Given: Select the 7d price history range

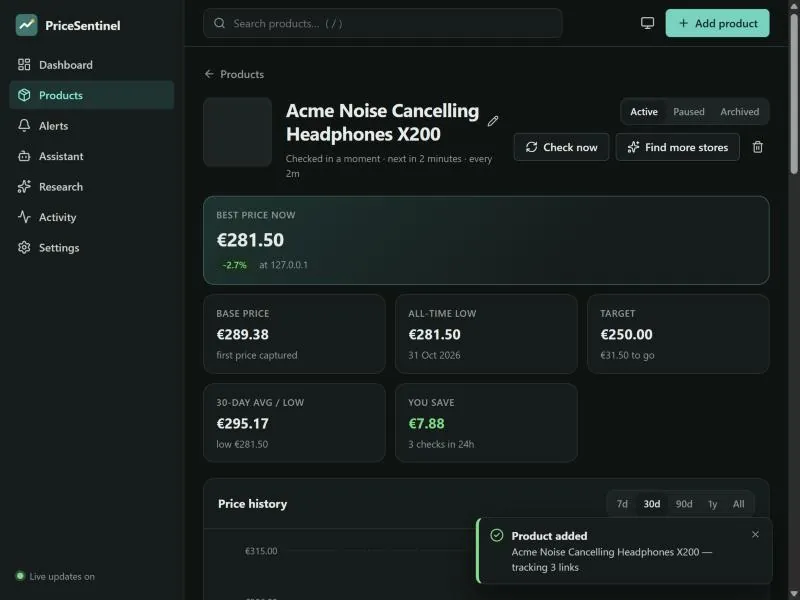Looking at the screenshot, I should 622,504.
